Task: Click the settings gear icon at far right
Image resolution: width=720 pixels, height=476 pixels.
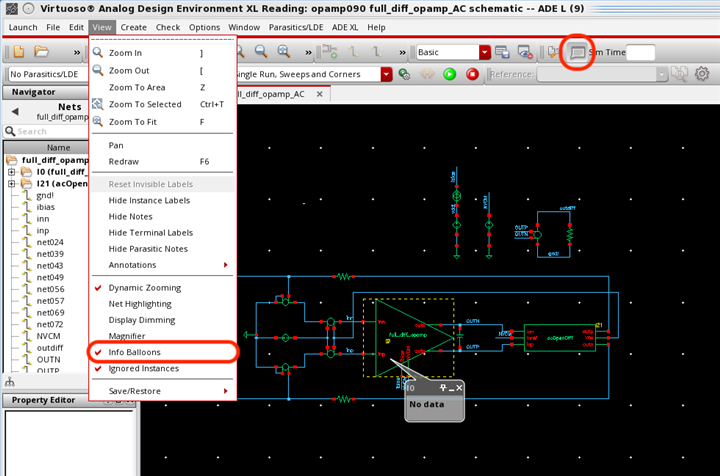Action: 701,74
